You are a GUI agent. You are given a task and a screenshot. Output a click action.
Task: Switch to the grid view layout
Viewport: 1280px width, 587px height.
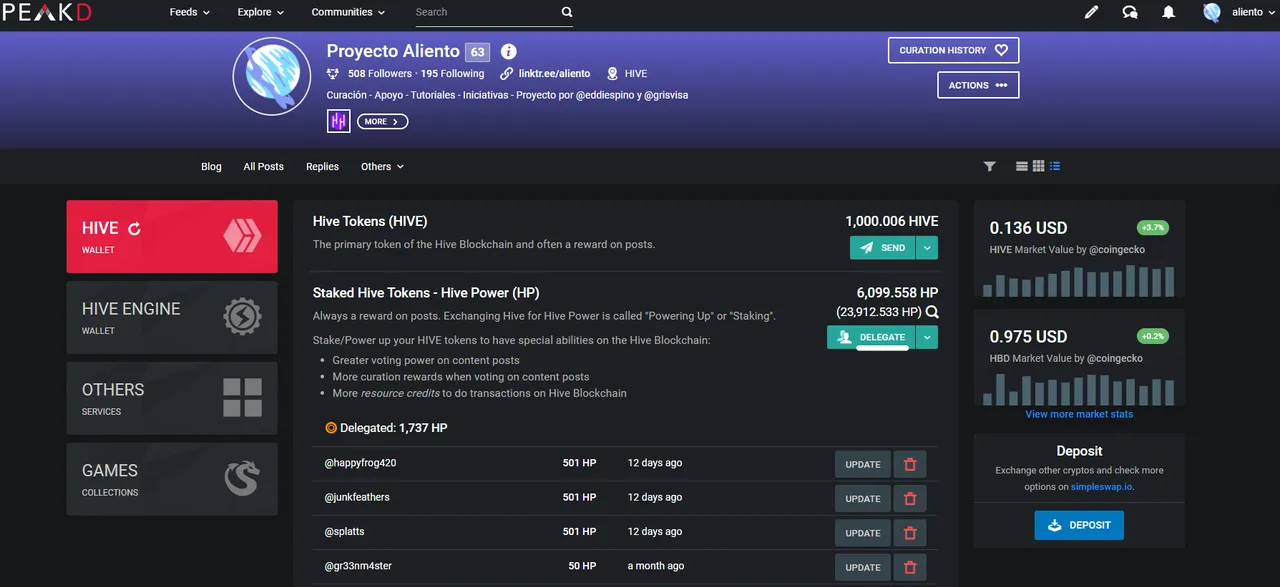1038,166
